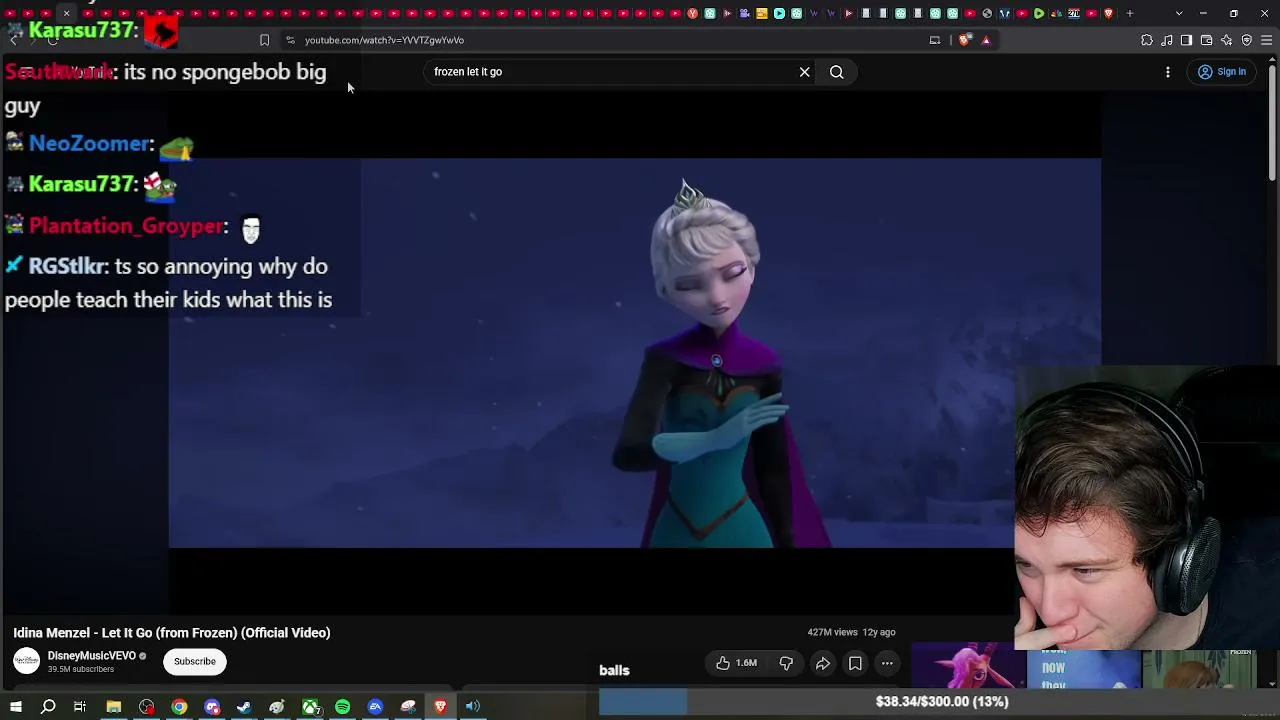Open Google Chrome from taskbar
Viewport: 1280px width, 720px height.
point(179,707)
